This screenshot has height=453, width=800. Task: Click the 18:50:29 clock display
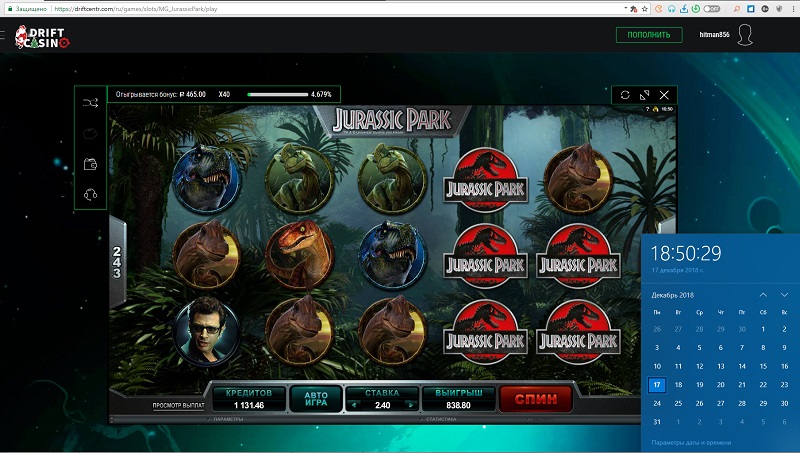(686, 254)
